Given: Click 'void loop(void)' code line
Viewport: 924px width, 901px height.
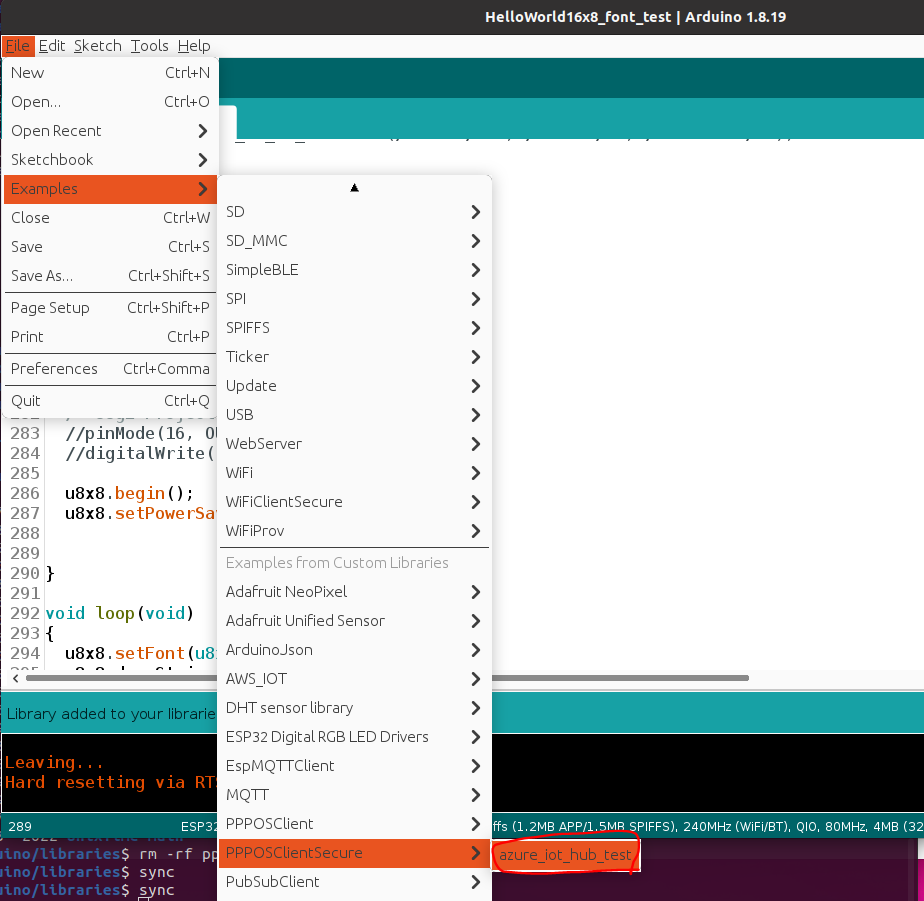Looking at the screenshot, I should point(120,613).
